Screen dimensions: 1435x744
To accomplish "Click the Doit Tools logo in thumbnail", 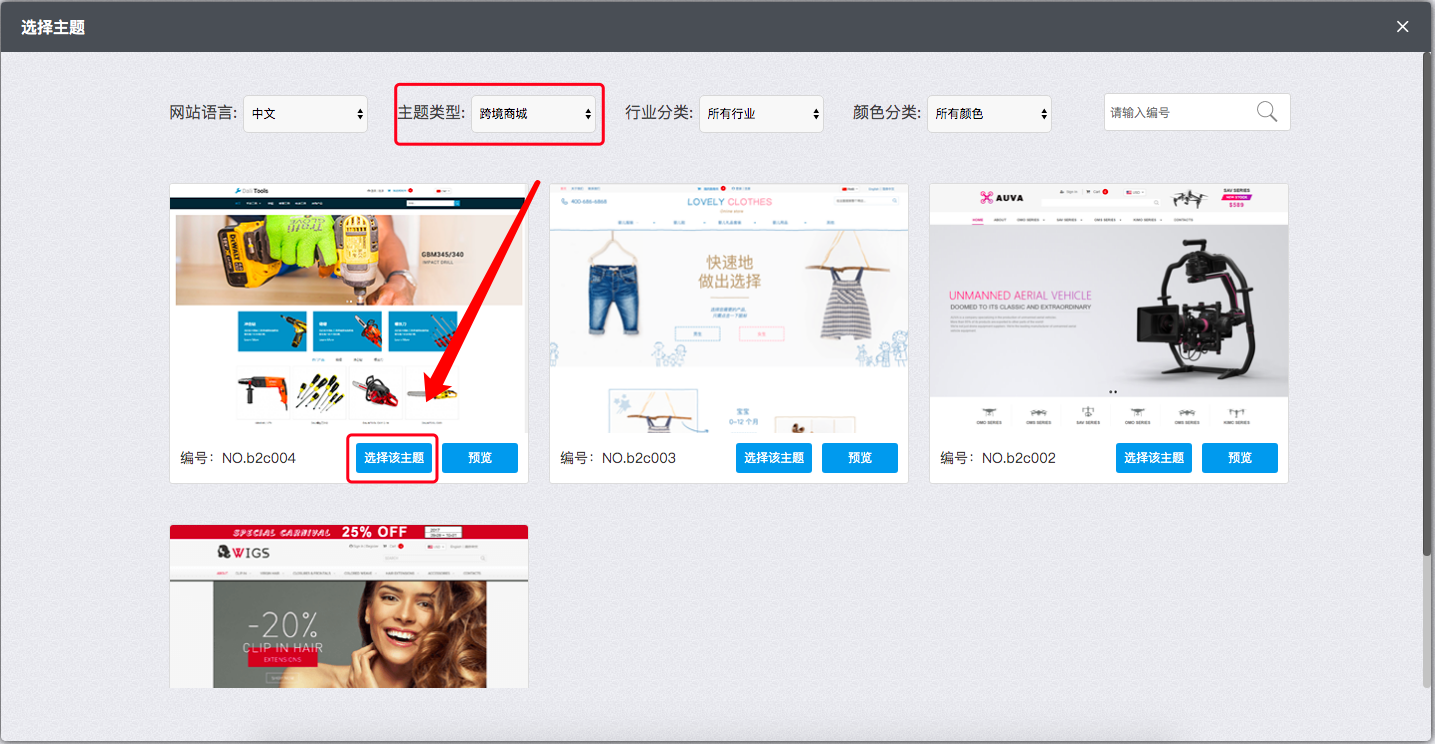I will pos(252,191).
